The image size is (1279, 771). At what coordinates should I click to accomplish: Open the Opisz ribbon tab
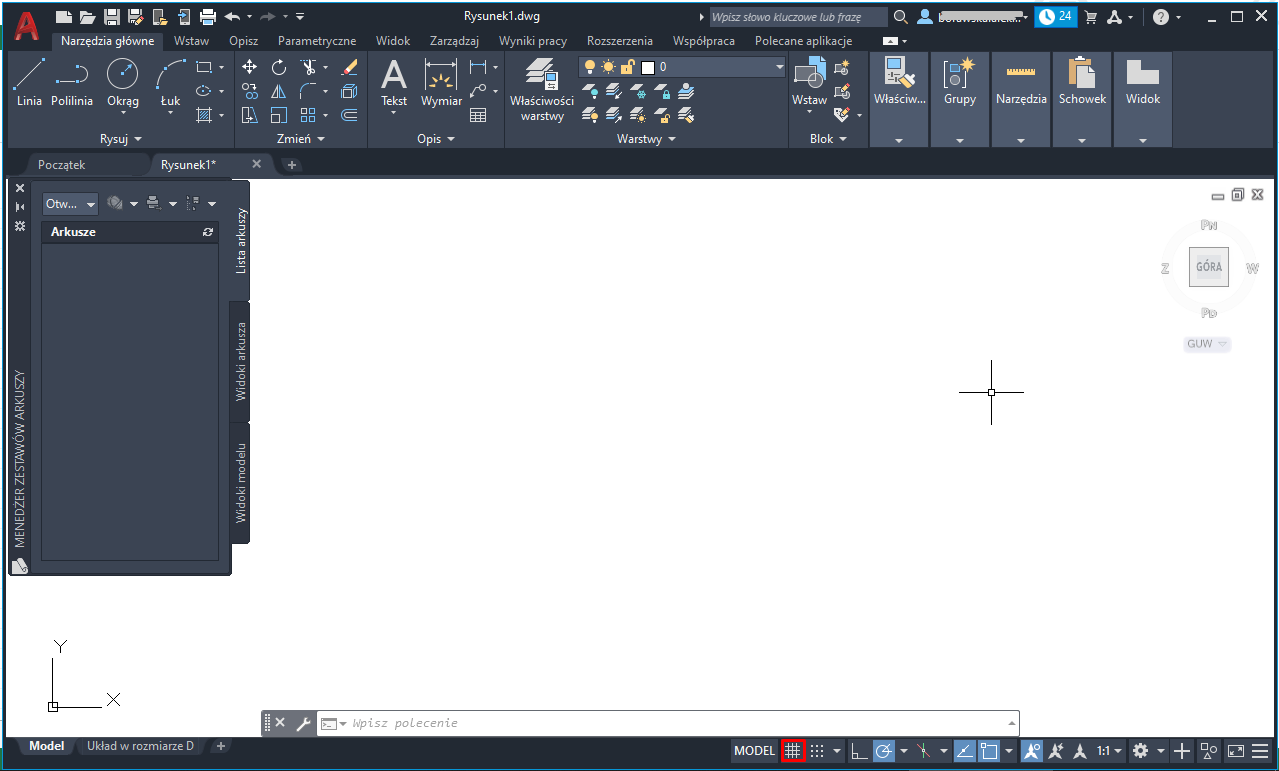click(x=244, y=41)
